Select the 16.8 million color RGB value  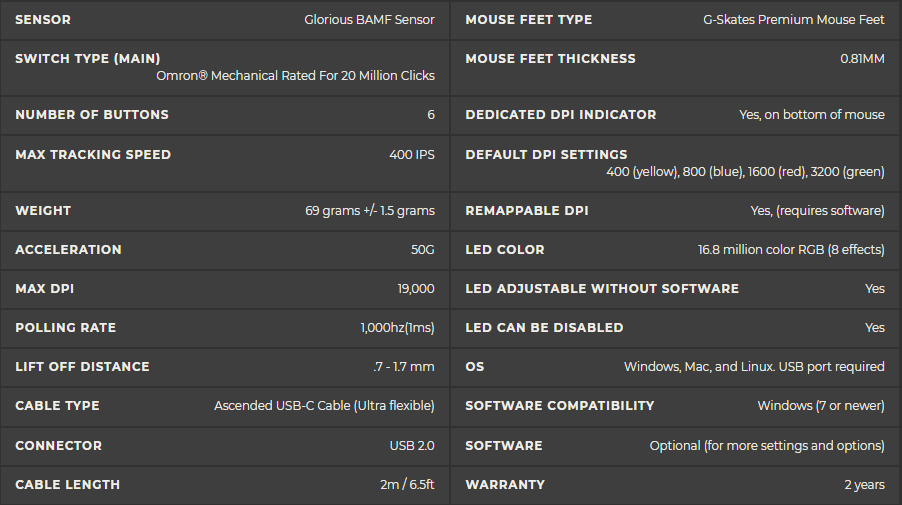tap(791, 250)
